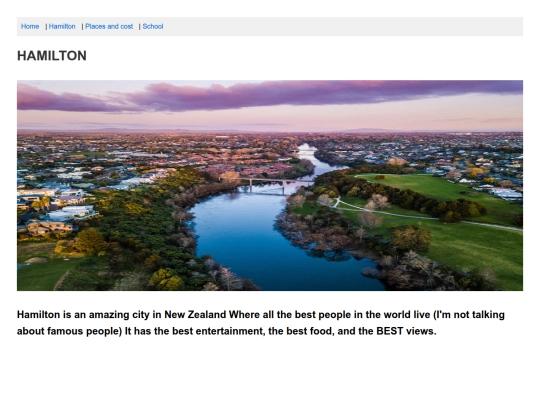Click the Hamilton river aerial photo
The height and width of the screenshot is (405, 540).
click(270, 186)
